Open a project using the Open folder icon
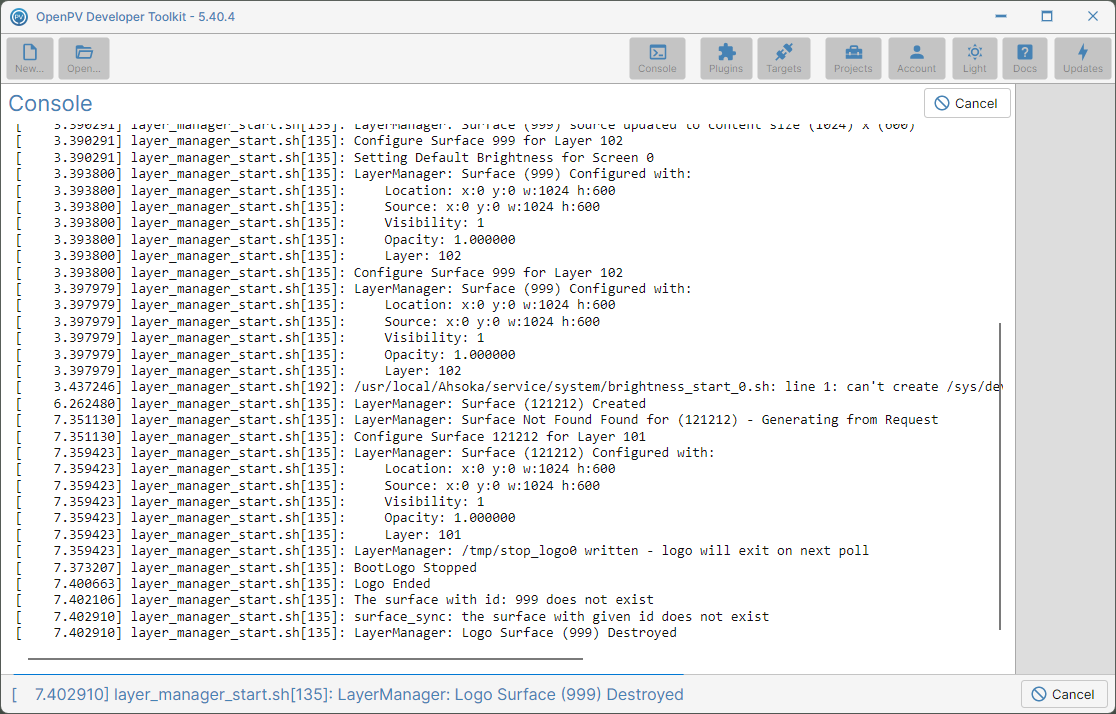 point(84,58)
